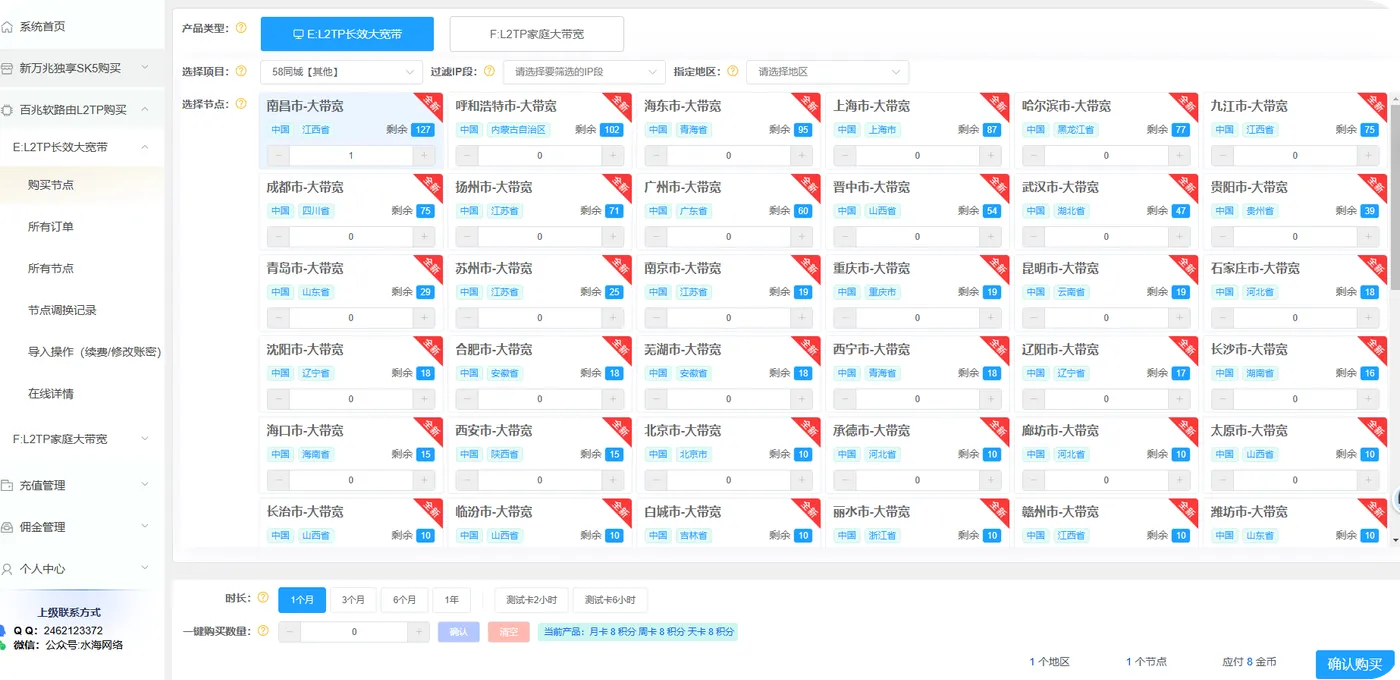Select 6个月 duration option
This screenshot has width=1400, height=680.
click(404, 600)
